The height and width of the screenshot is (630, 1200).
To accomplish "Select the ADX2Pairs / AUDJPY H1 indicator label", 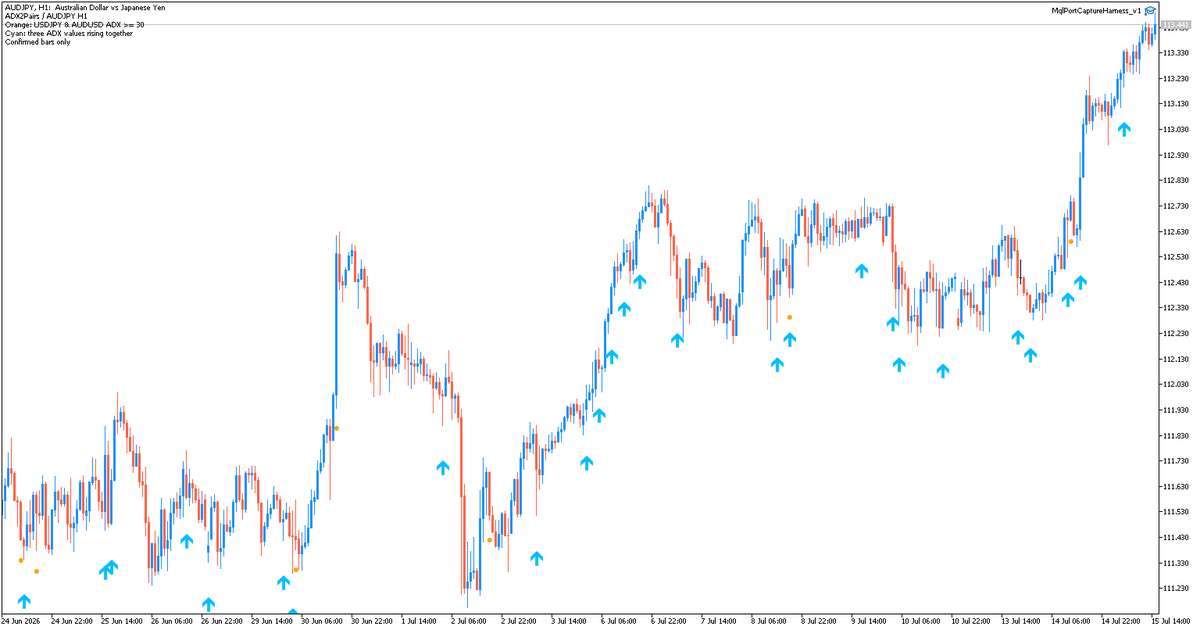I will (x=46, y=16).
